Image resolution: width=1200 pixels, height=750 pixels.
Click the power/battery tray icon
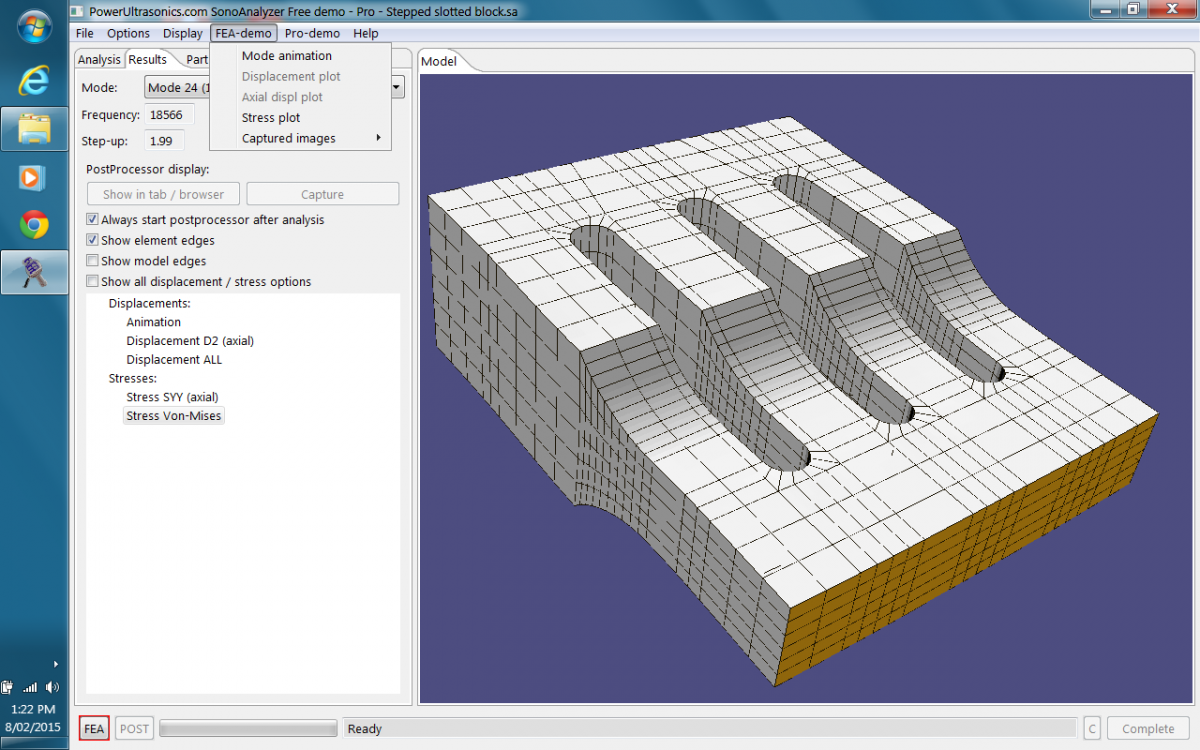pyautogui.click(x=9, y=687)
